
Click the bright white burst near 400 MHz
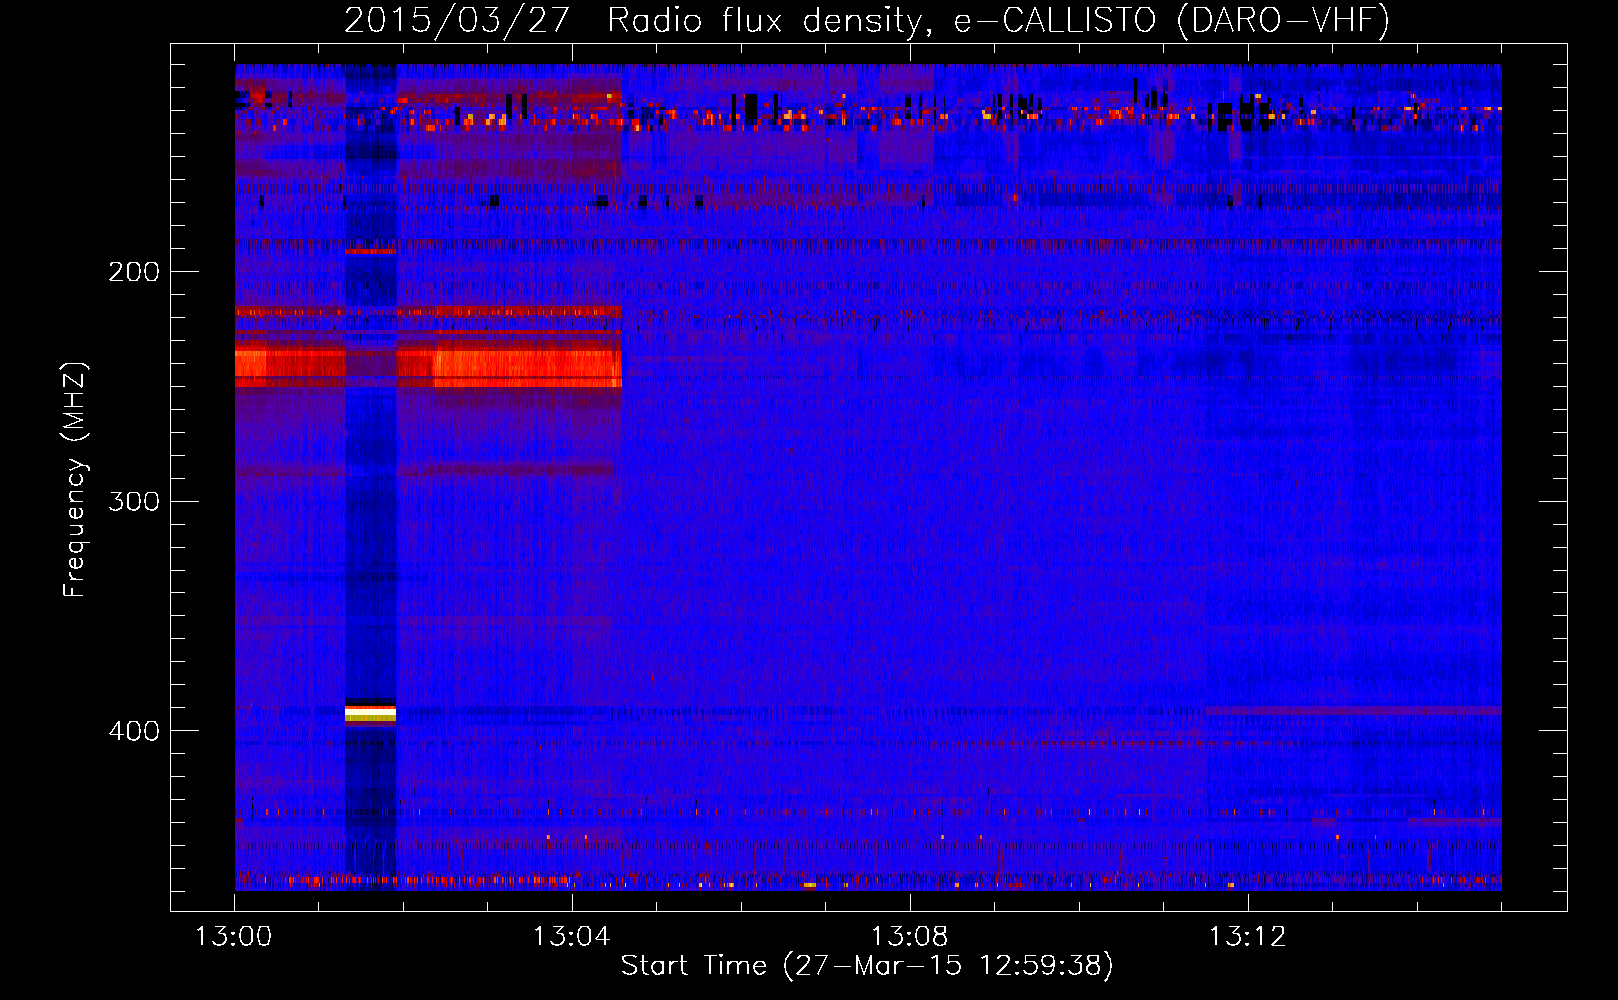(x=370, y=713)
